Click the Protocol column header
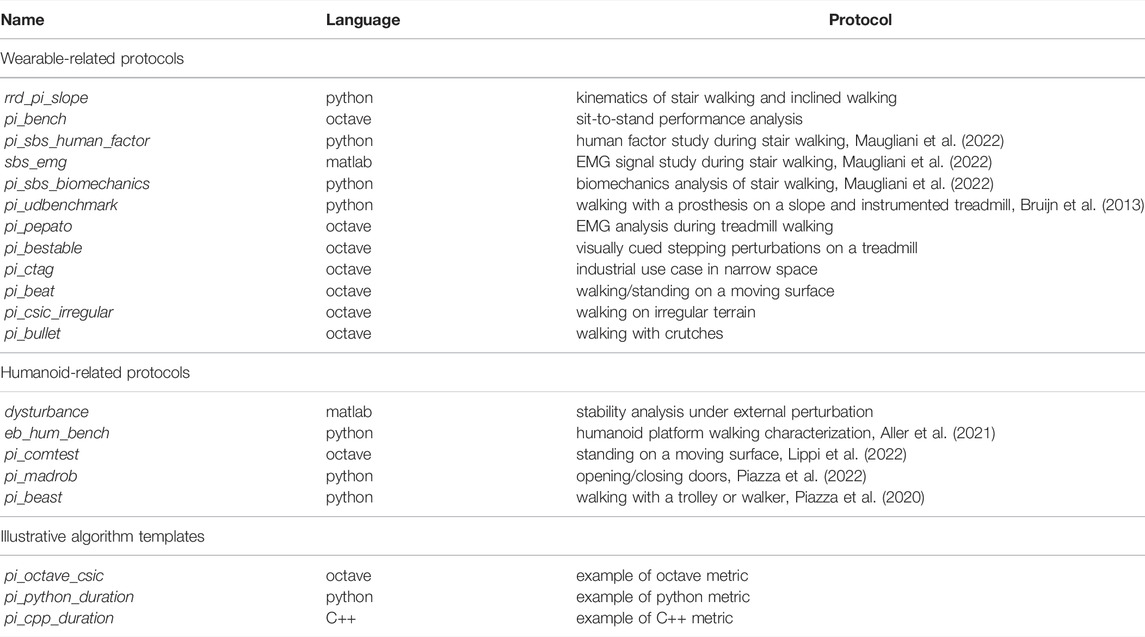1145x637 pixels. point(860,19)
